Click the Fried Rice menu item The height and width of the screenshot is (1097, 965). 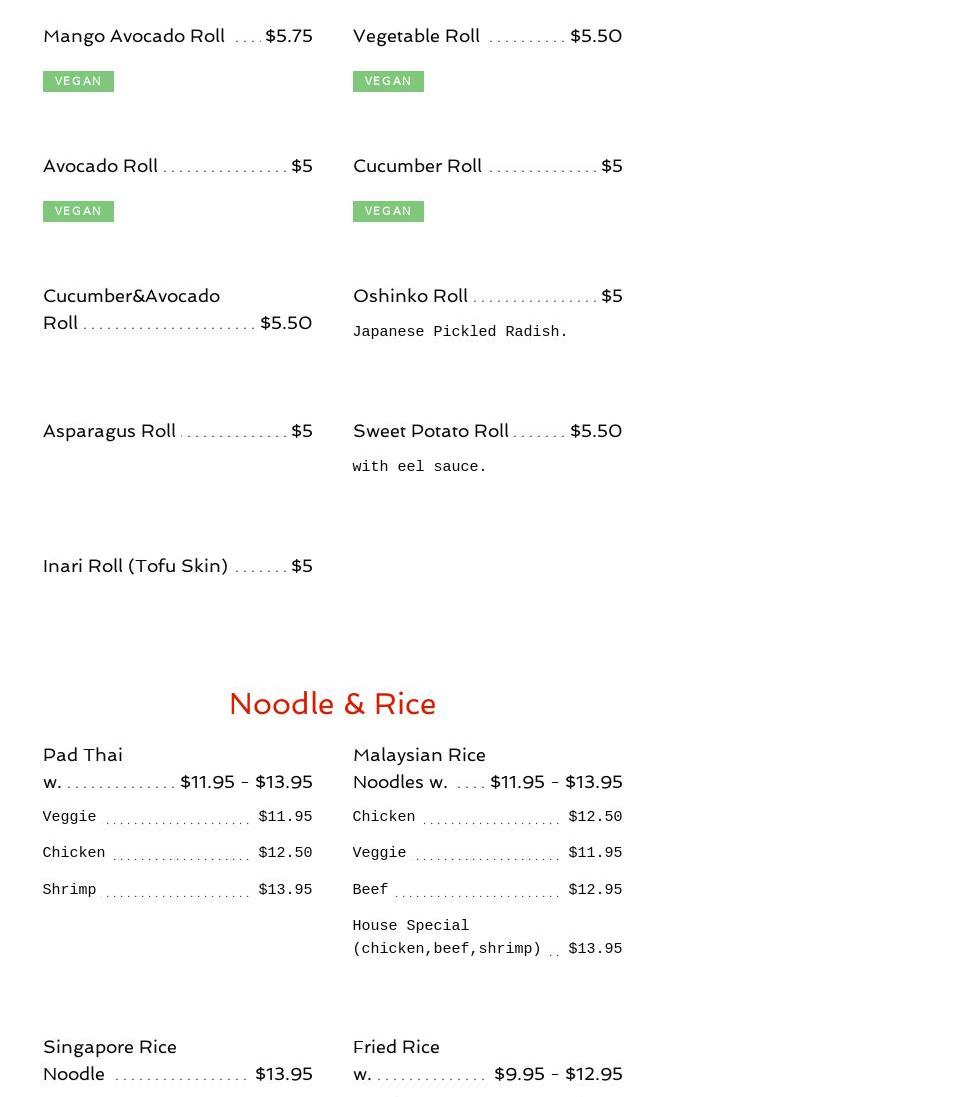tap(396, 1048)
